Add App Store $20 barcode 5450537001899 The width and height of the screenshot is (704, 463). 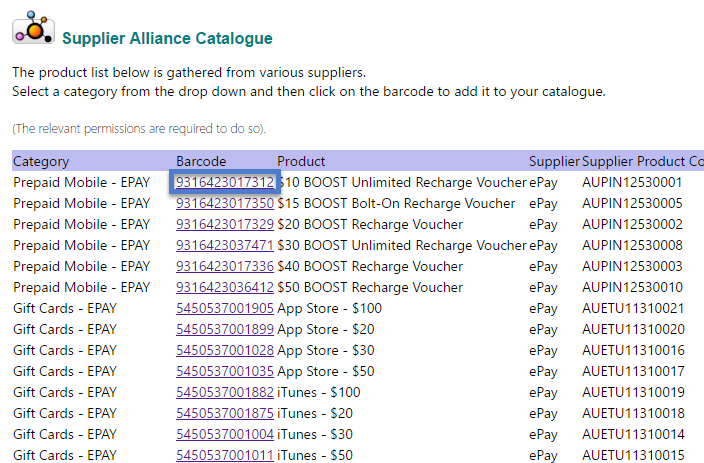pyautogui.click(x=225, y=329)
